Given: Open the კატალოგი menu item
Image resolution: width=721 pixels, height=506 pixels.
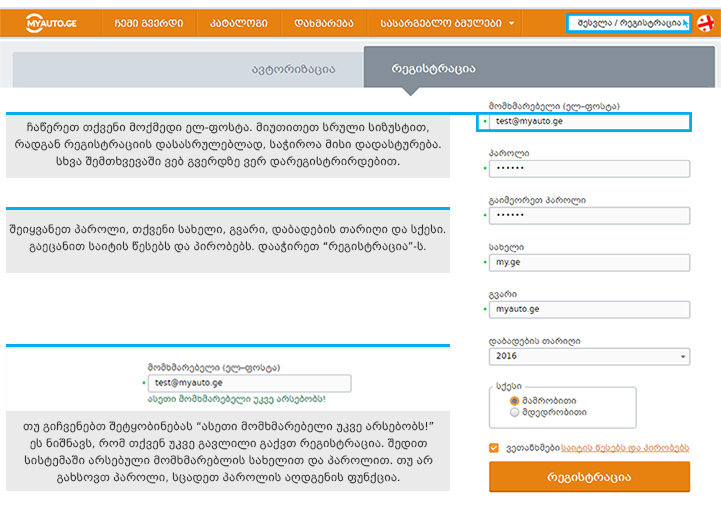Looking at the screenshot, I should click(239, 23).
